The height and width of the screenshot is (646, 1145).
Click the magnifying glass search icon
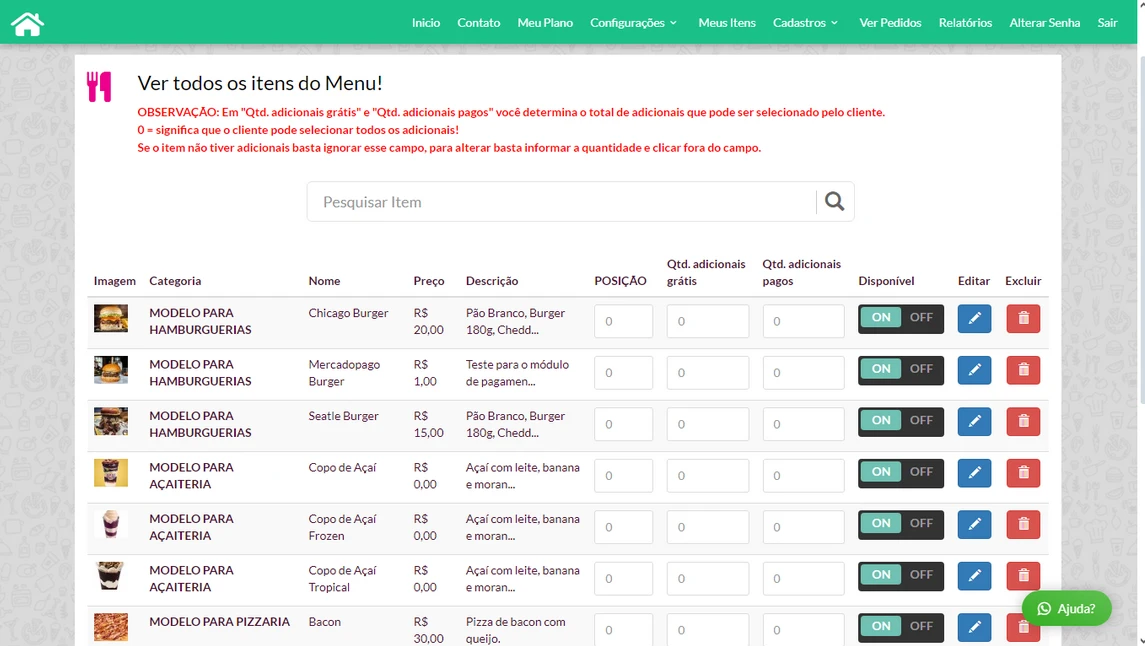coord(834,202)
